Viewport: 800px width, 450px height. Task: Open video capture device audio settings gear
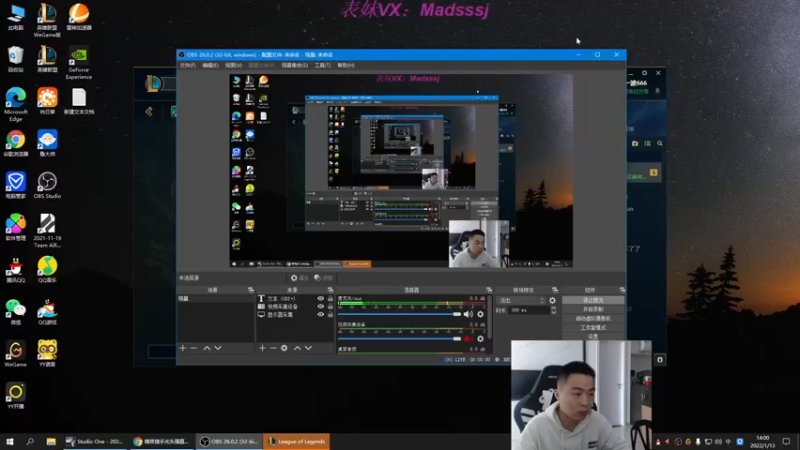(480, 339)
